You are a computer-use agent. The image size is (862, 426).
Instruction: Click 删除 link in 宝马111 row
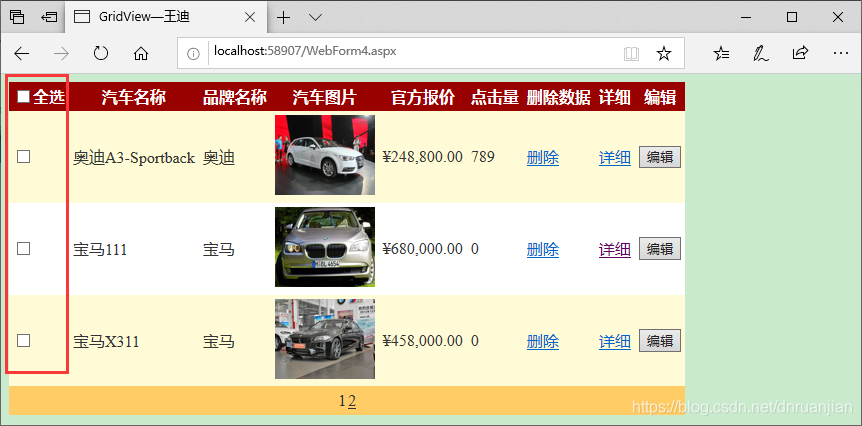click(543, 250)
